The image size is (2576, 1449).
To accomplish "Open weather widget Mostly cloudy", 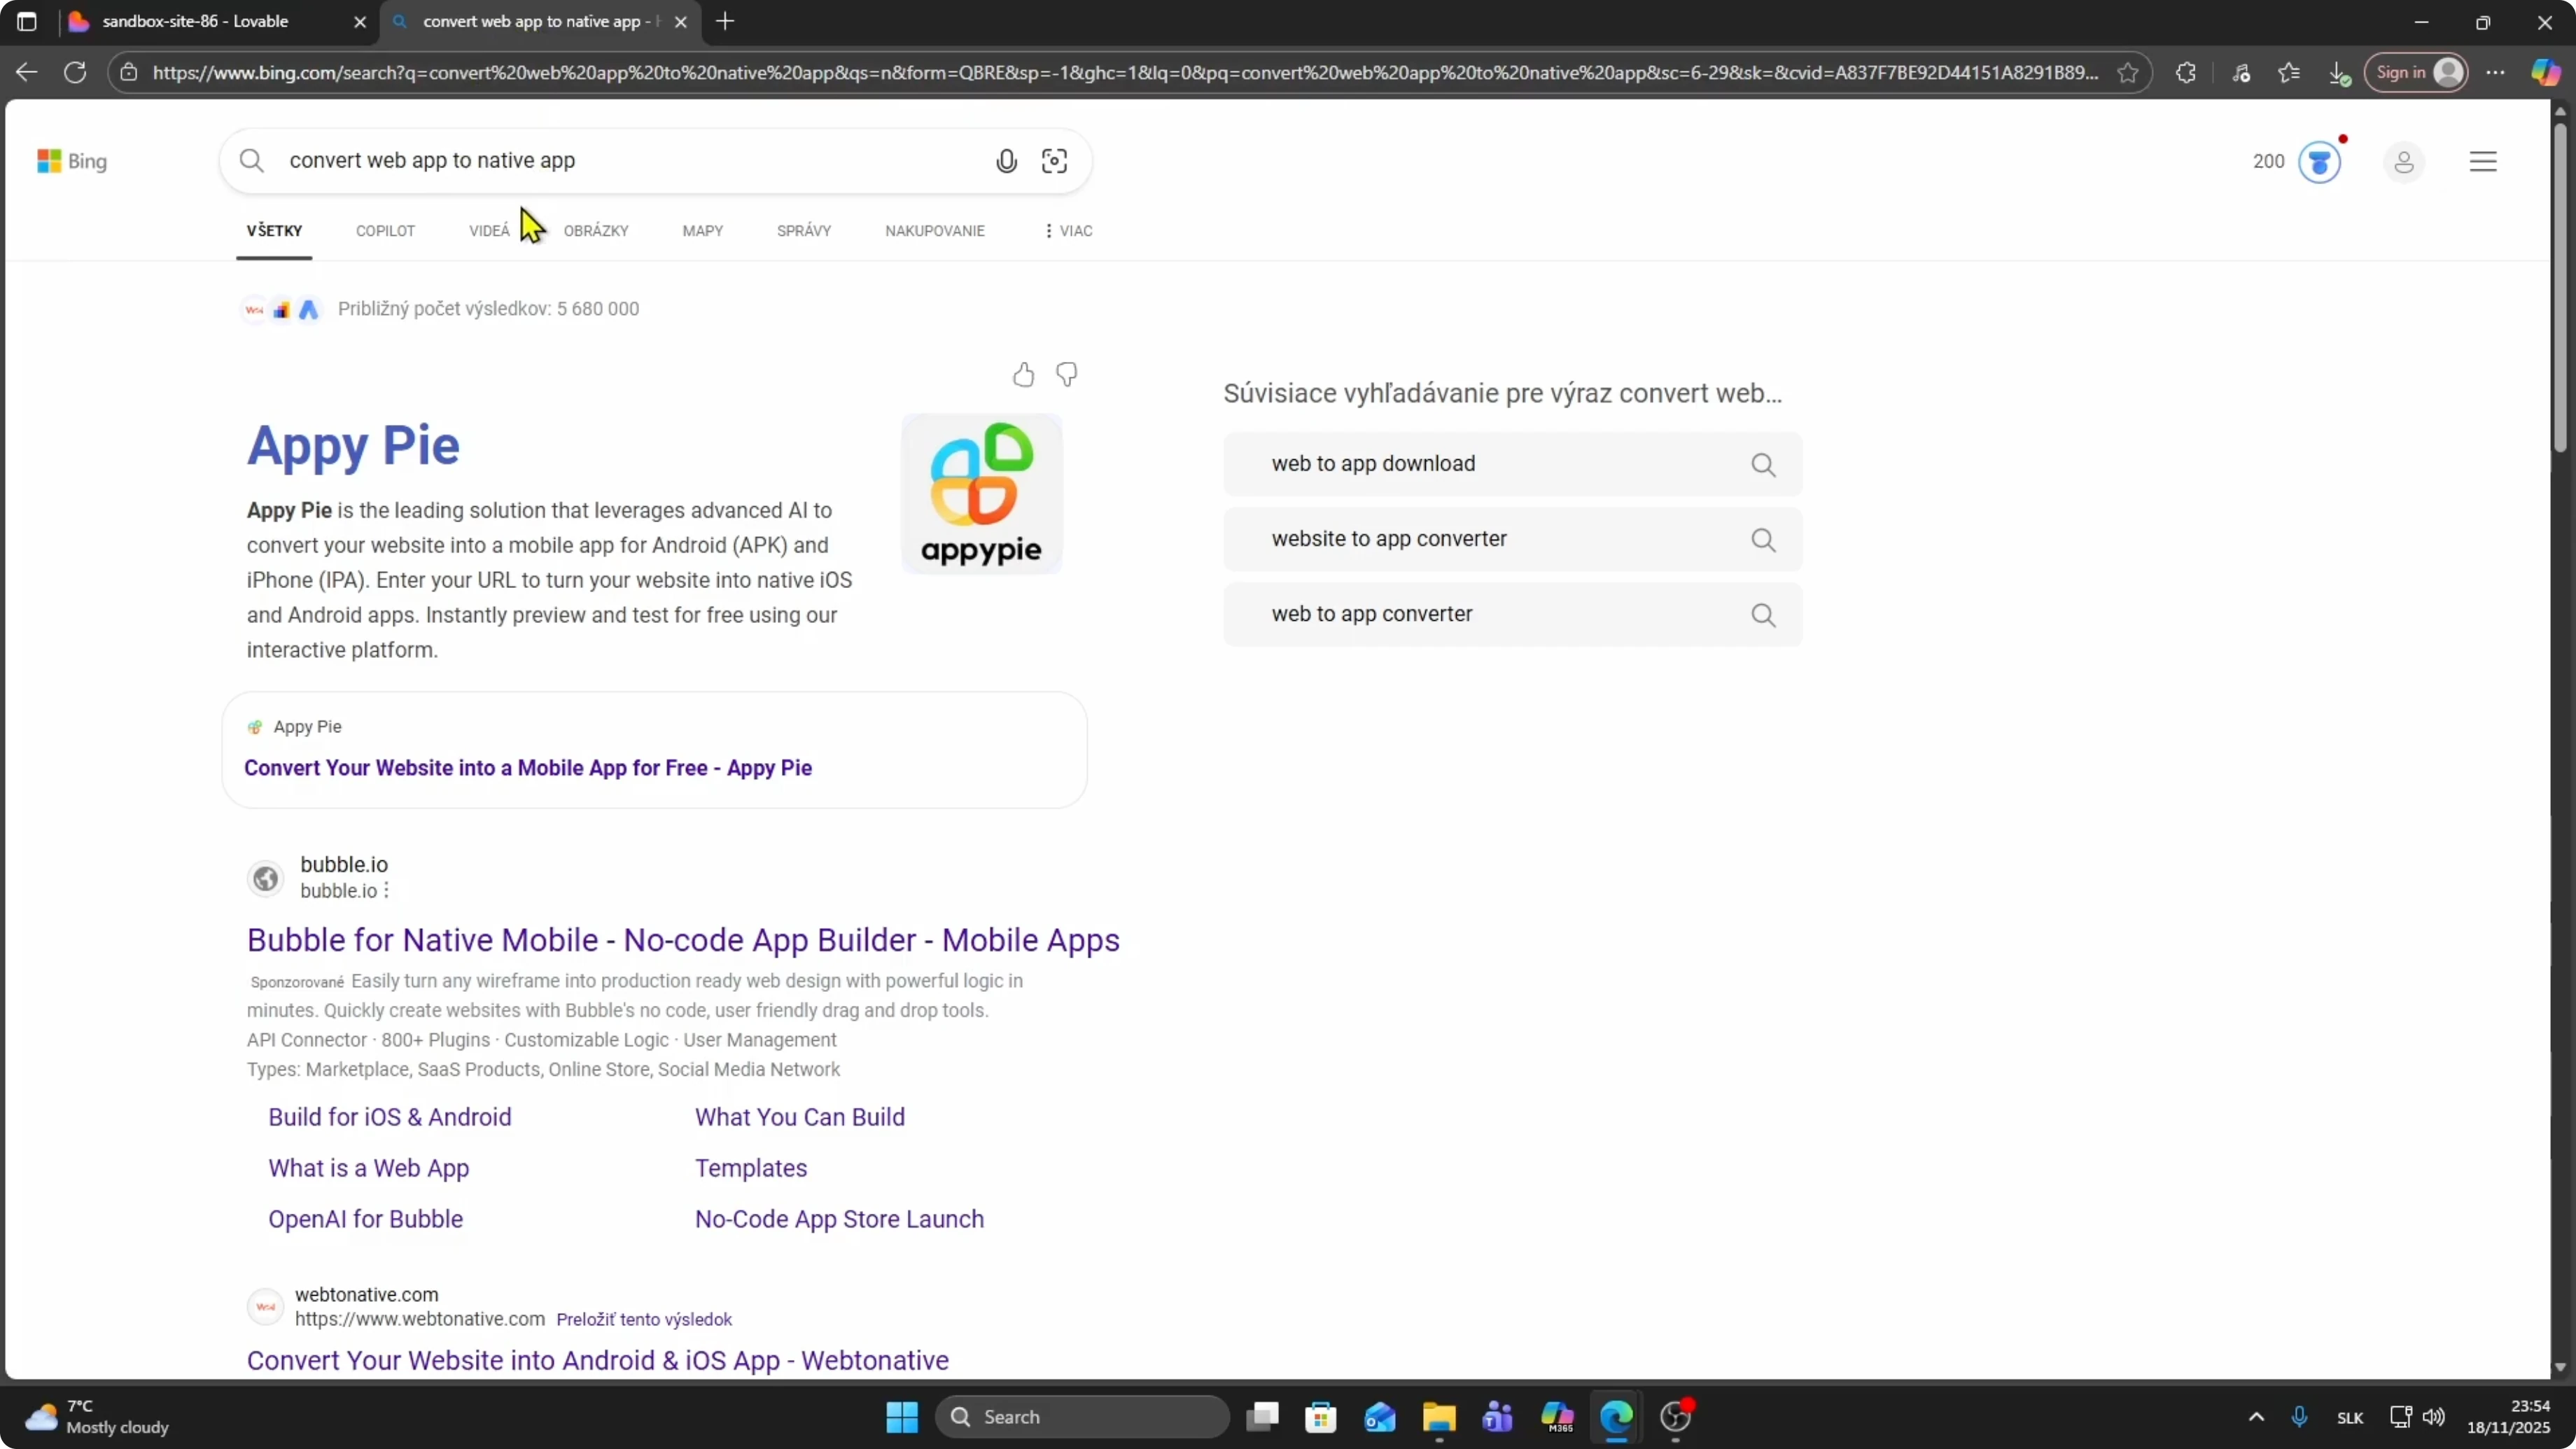I will pos(97,1417).
